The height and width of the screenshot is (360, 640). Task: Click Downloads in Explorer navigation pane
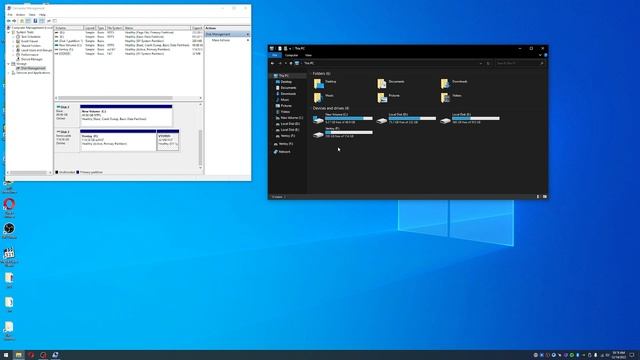286,94
